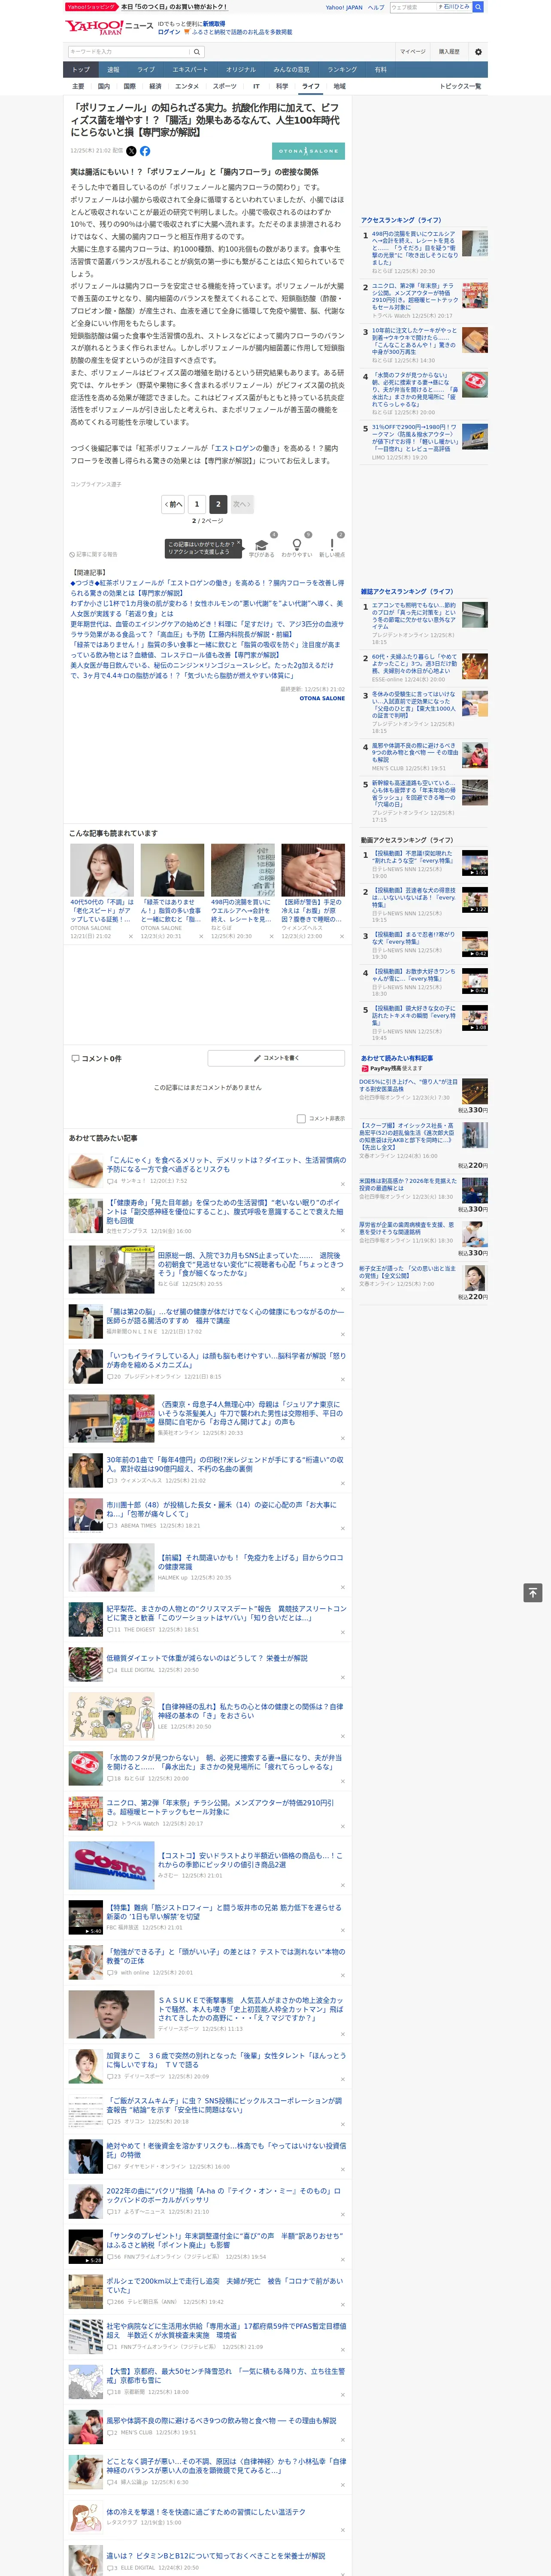This screenshot has width=551, height=2576.
Task: Open the つづき紅茶ポリフェノール related article link
Action: click(x=207, y=588)
